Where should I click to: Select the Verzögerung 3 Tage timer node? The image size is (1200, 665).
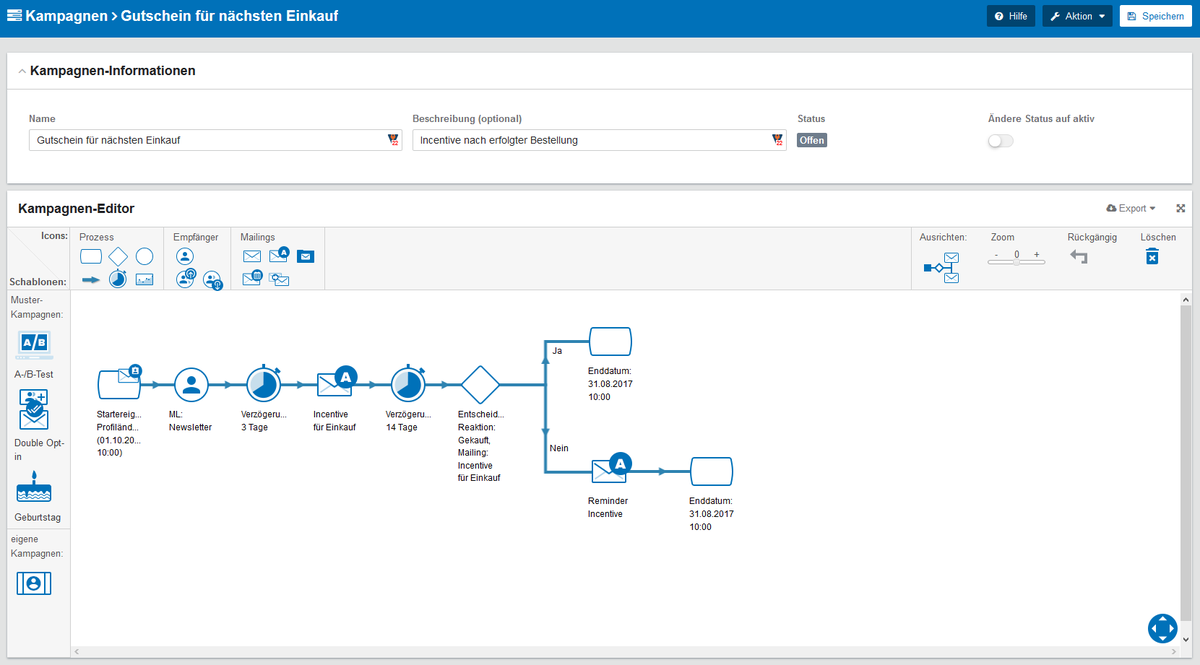(x=263, y=382)
